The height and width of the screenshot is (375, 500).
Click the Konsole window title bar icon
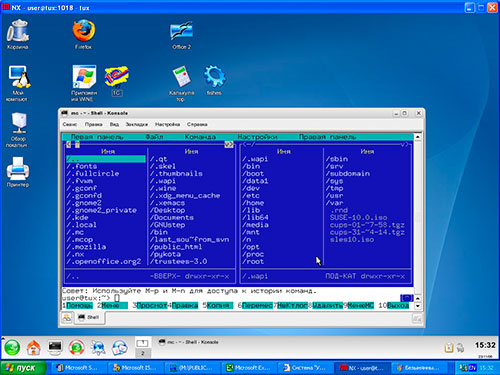(65, 113)
